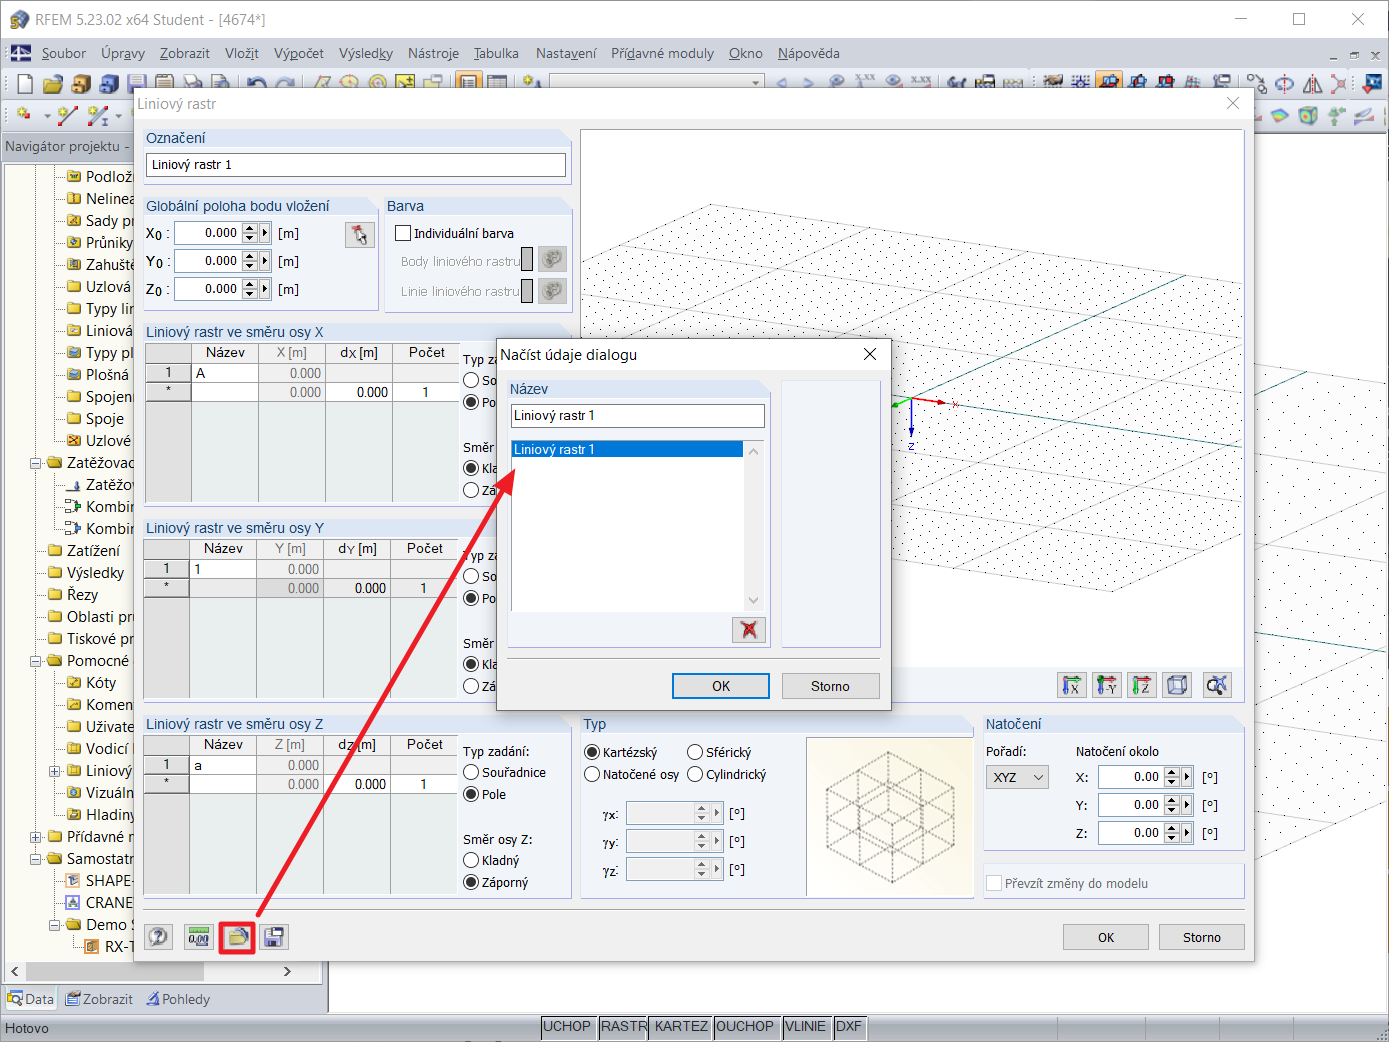Set preview to view in X direction
The height and width of the screenshot is (1042, 1389).
coord(1071,685)
